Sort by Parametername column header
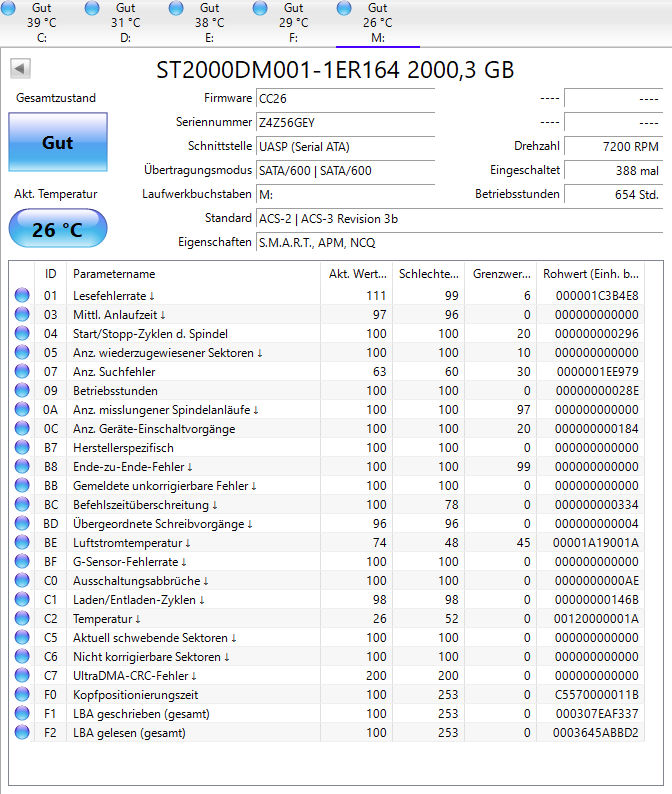Screen dimensions: 672x794 [193, 274]
